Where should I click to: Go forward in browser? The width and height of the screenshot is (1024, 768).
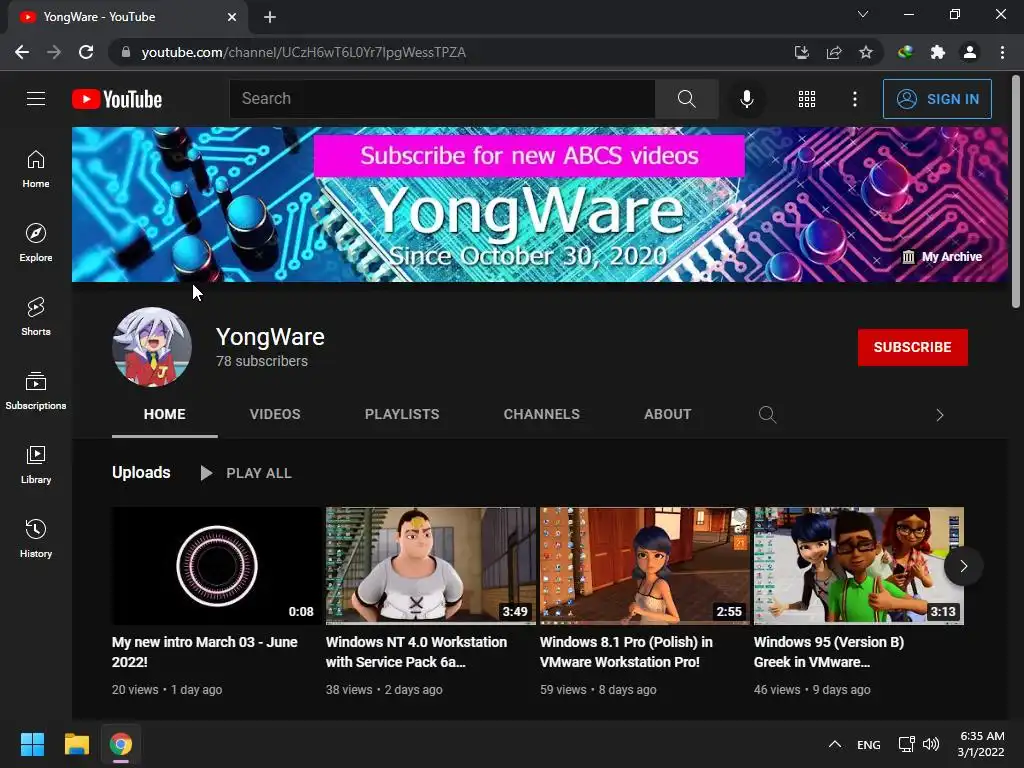[54, 52]
